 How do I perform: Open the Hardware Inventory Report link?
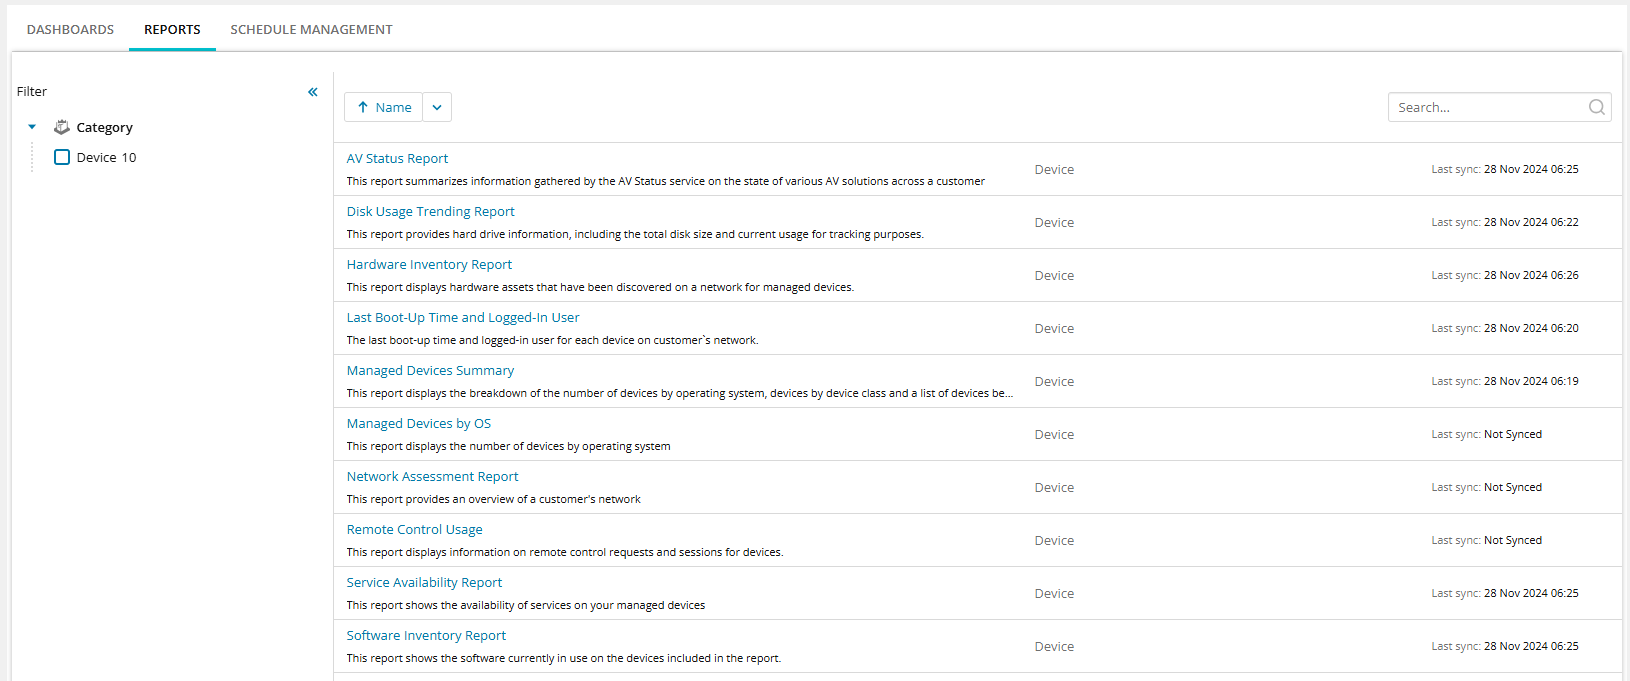click(429, 264)
